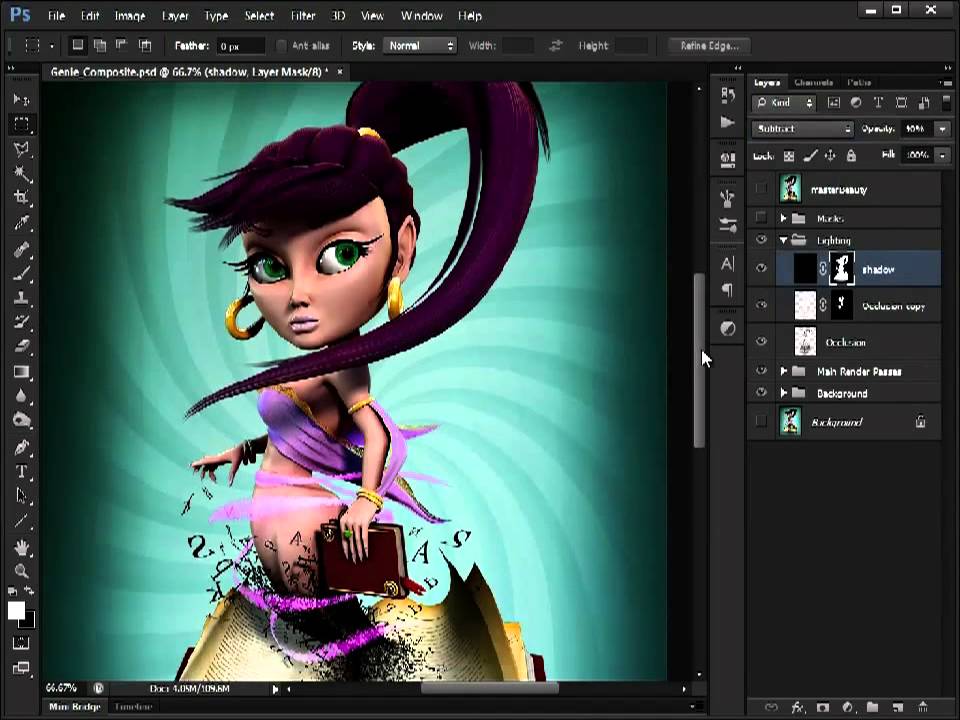Select the Zoom tool
Screen dimensions: 960x720
coord(21,571)
